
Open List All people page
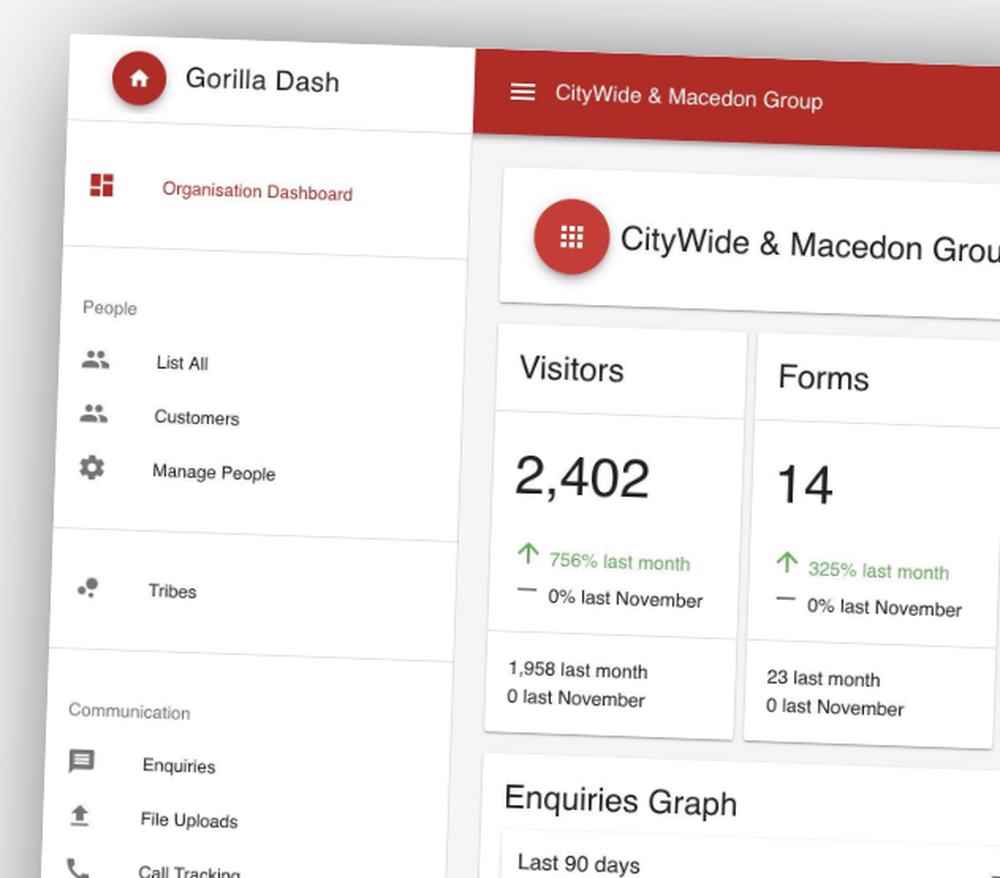pos(182,363)
